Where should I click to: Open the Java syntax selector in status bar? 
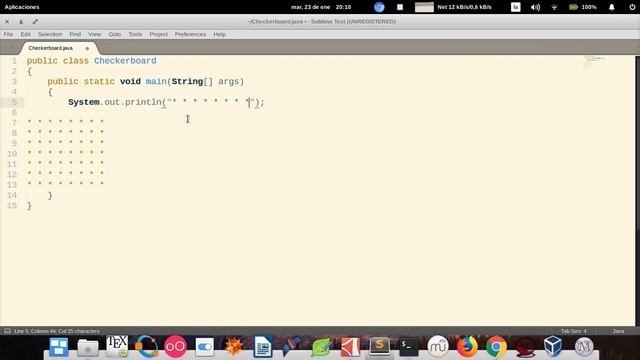618,331
